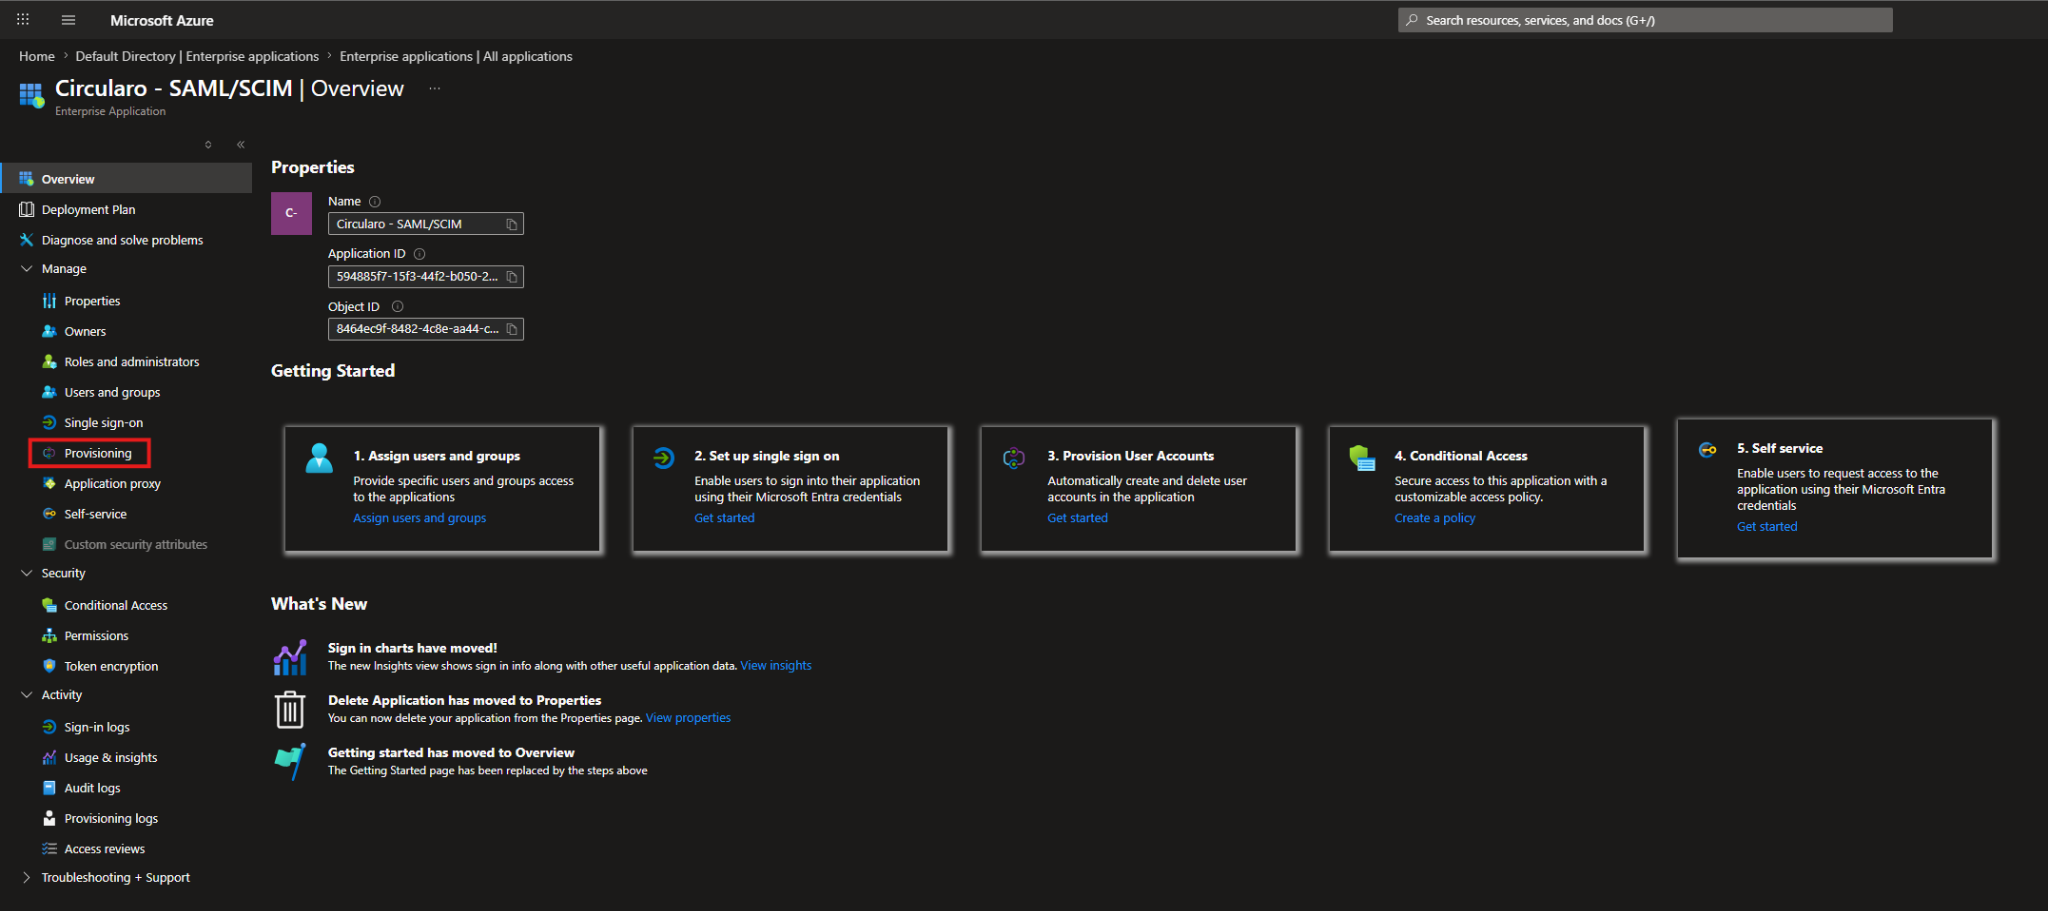Open the View properties link

pyautogui.click(x=688, y=718)
